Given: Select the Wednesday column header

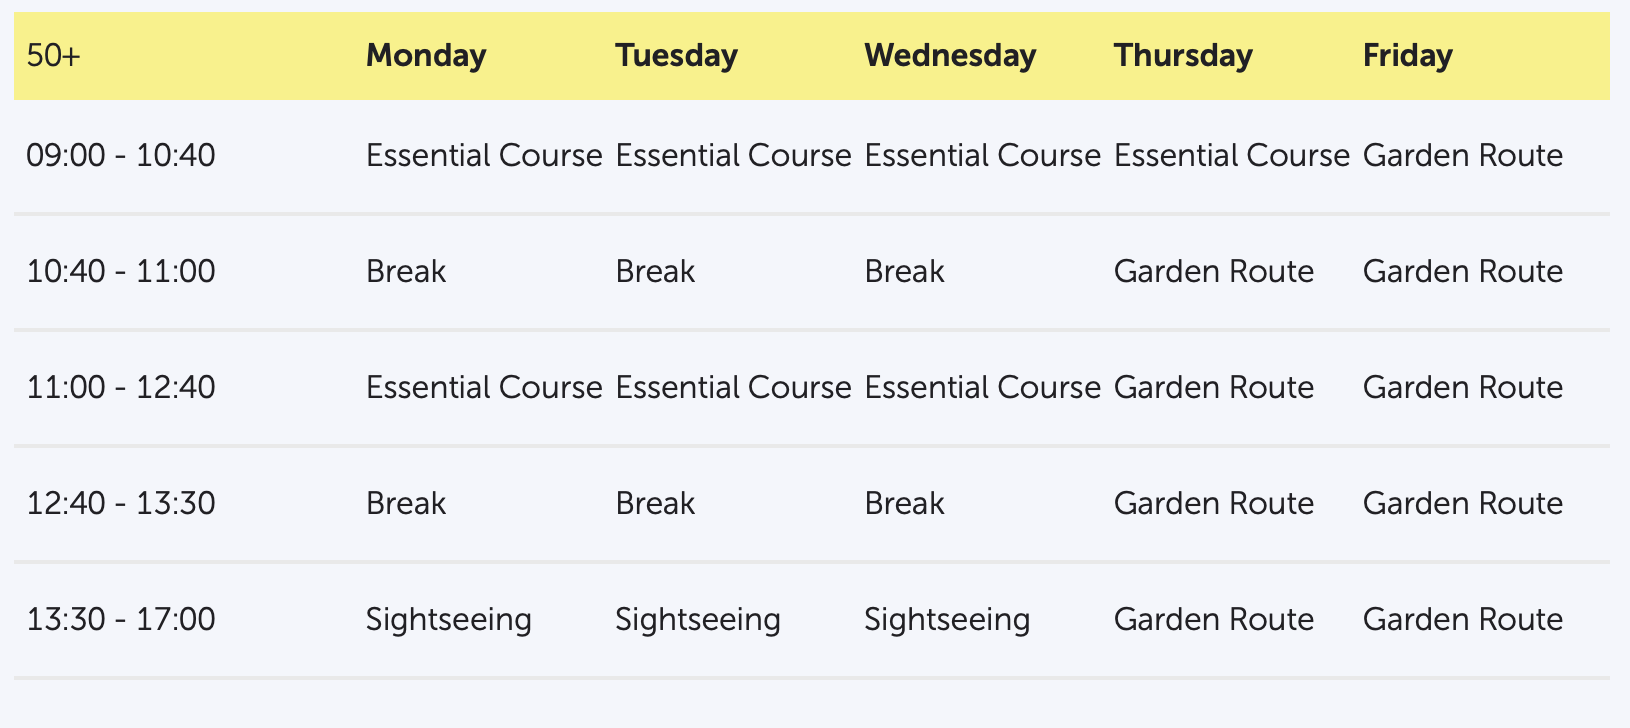Looking at the screenshot, I should pos(950,56).
